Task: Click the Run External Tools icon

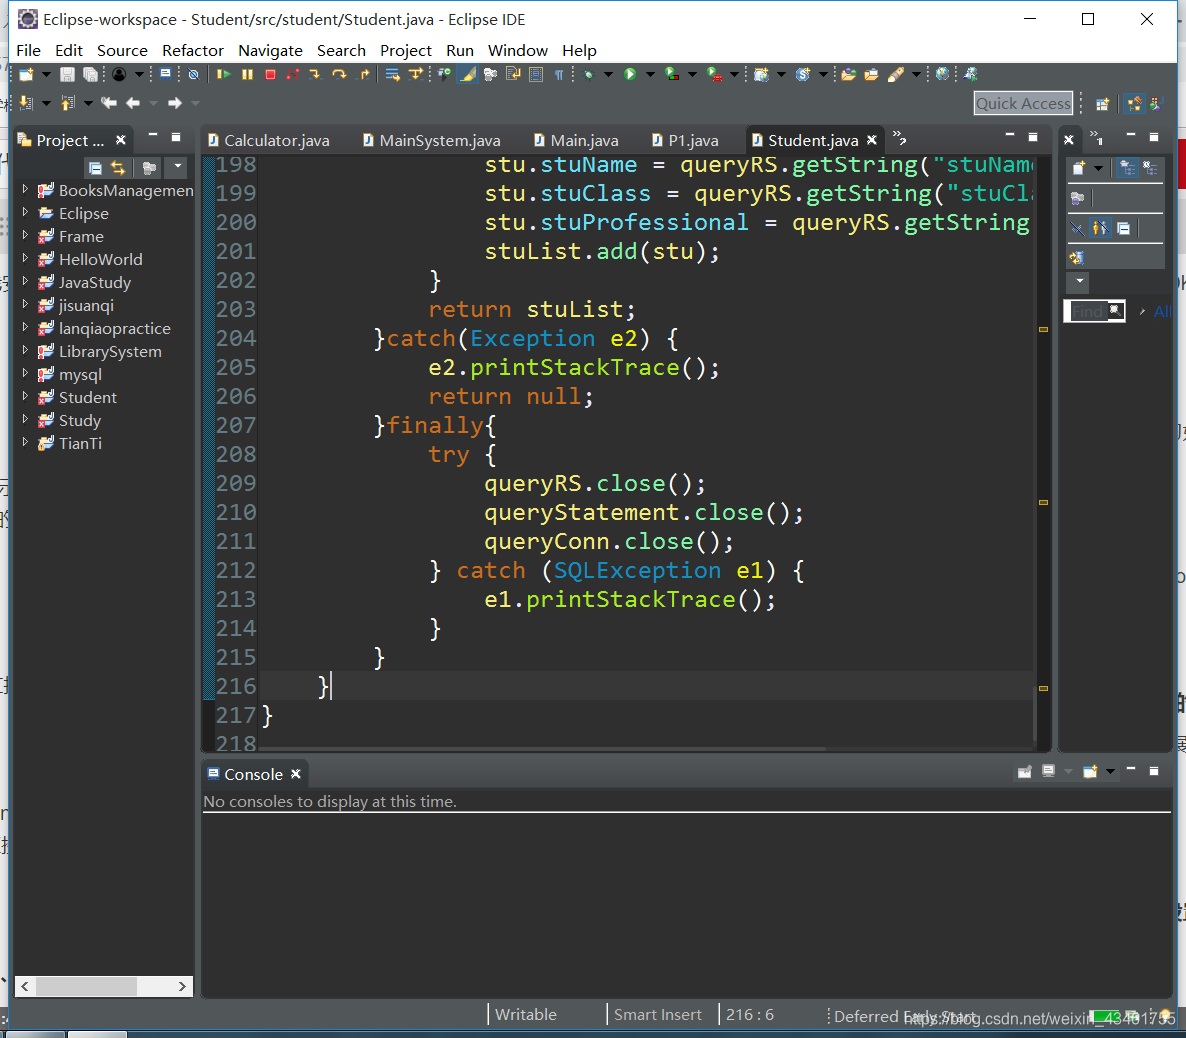Action: (714, 74)
